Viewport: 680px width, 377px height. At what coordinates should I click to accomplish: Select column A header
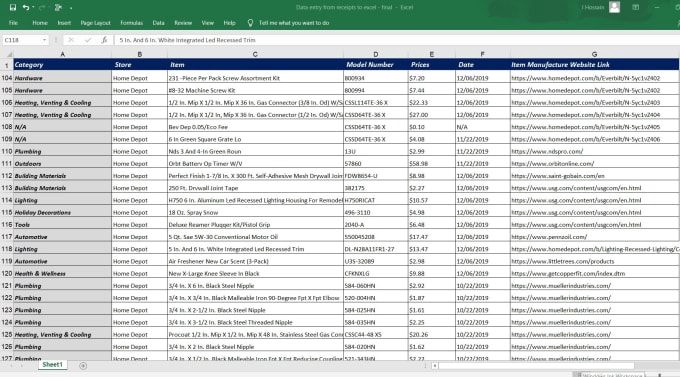pyautogui.click(x=62, y=54)
